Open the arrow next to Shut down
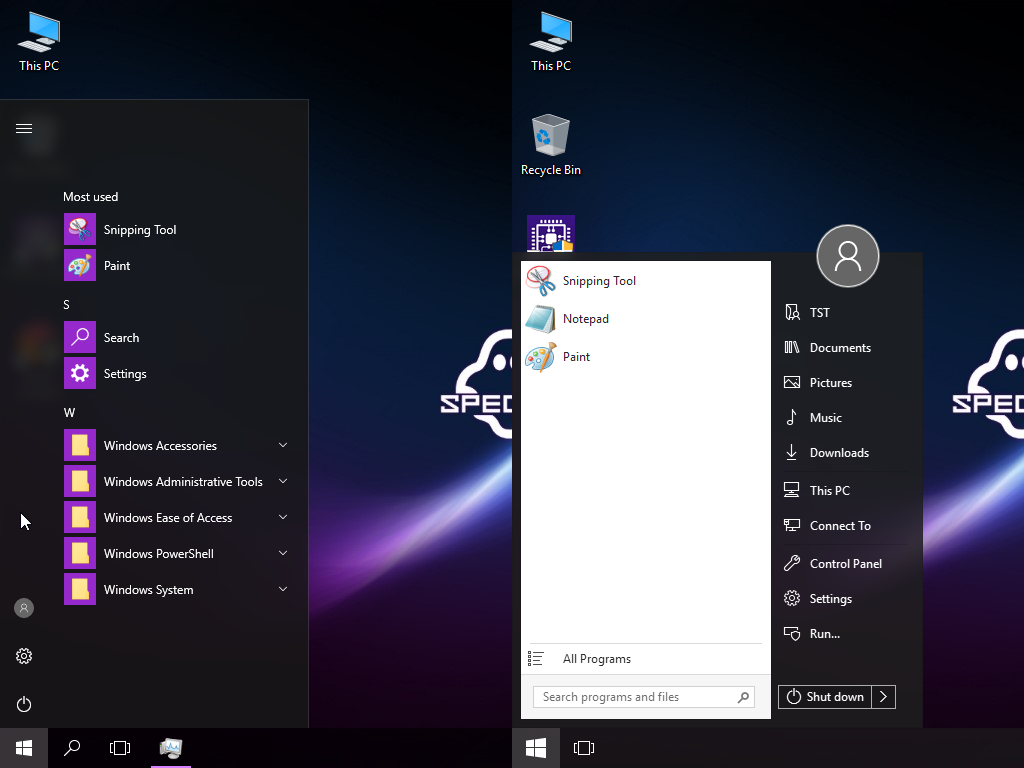This screenshot has width=1024, height=768. (884, 697)
